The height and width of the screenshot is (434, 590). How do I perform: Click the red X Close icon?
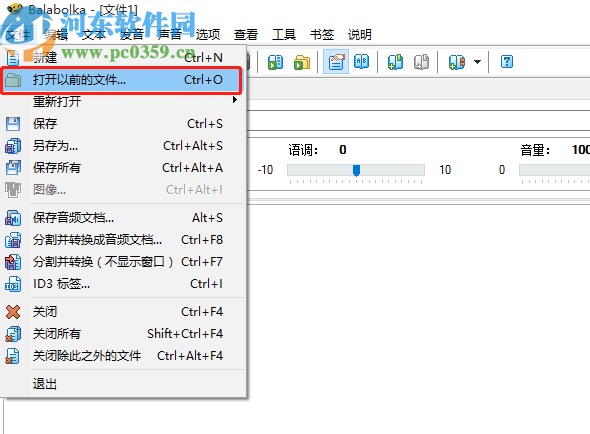13,312
